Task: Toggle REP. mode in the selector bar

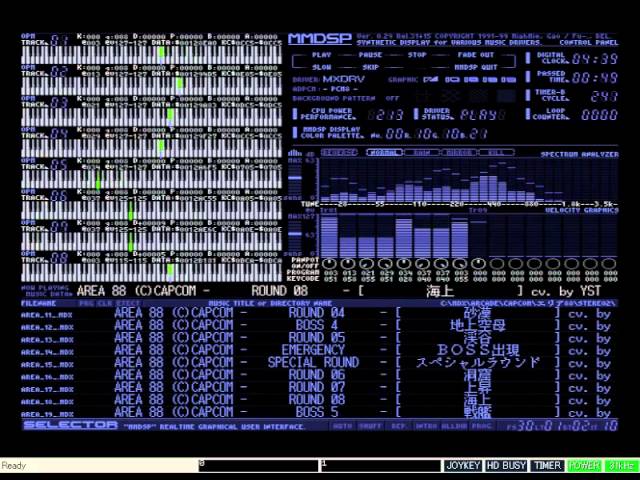Action: pyautogui.click(x=399, y=426)
